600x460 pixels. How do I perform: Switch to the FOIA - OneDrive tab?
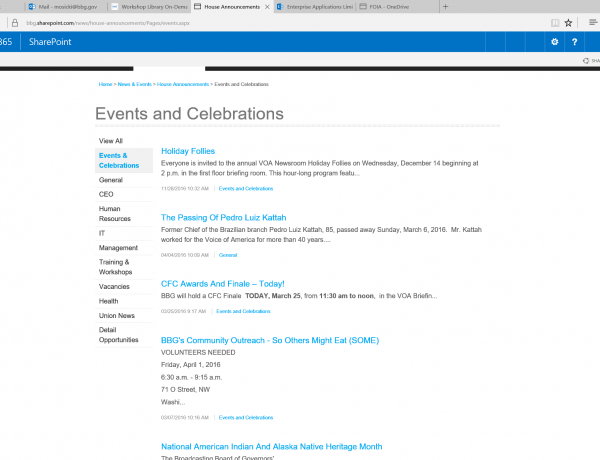tap(398, 7)
